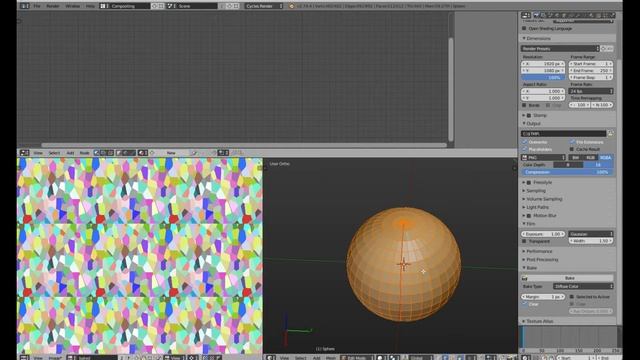
Task: Open the PNG file format dropdown
Action: click(x=543, y=158)
